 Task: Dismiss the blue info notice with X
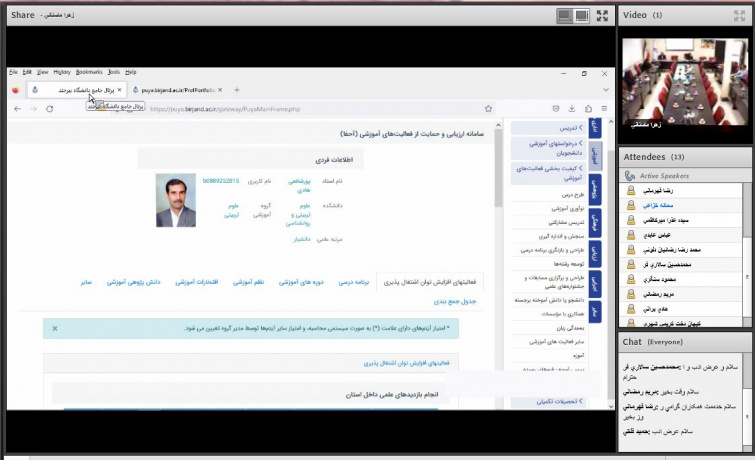(54, 328)
